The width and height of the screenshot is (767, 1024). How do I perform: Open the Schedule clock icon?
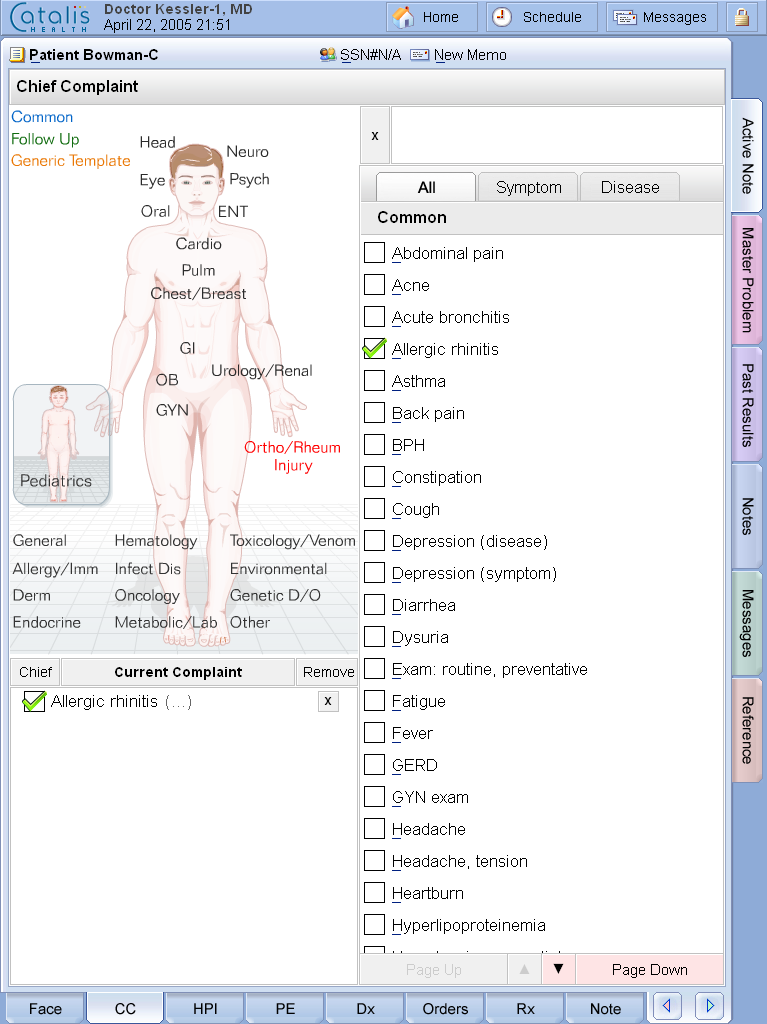click(502, 17)
